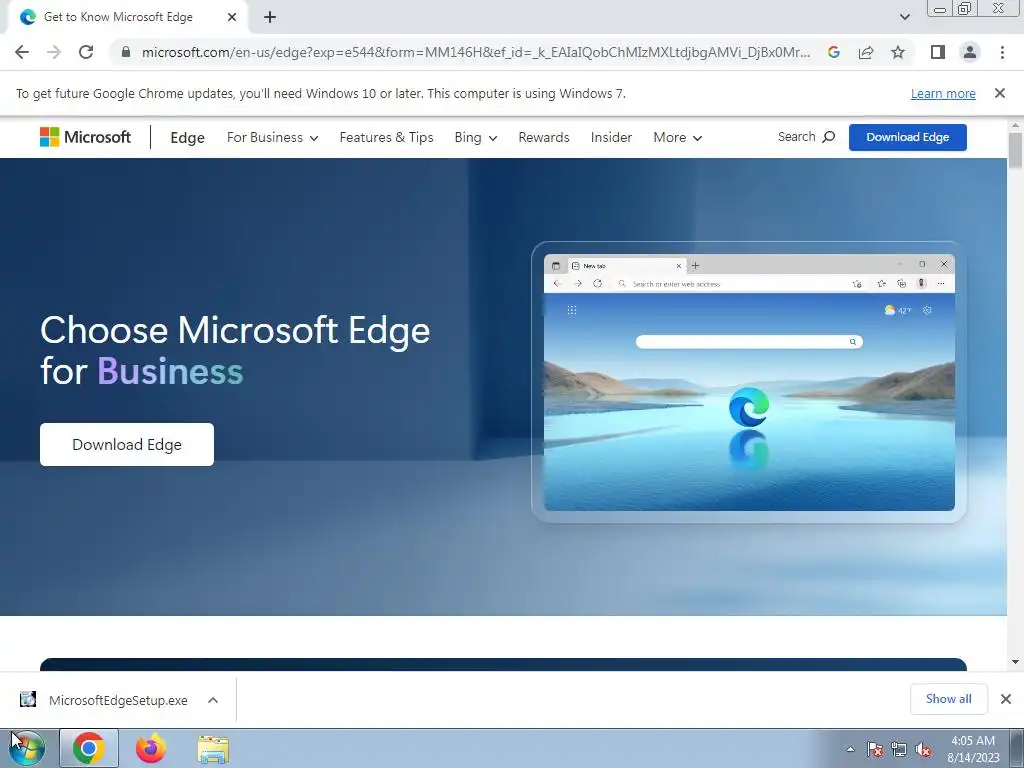This screenshot has height=768, width=1024.
Task: Open the Edge home link
Action: (187, 138)
